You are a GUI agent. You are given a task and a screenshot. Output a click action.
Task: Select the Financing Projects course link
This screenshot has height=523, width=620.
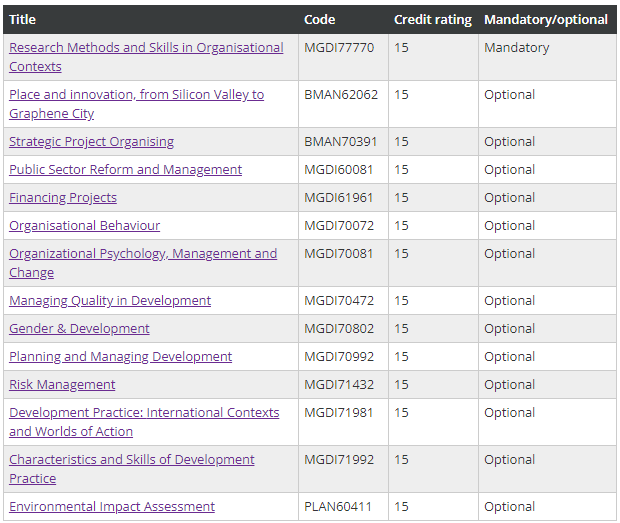(63, 198)
